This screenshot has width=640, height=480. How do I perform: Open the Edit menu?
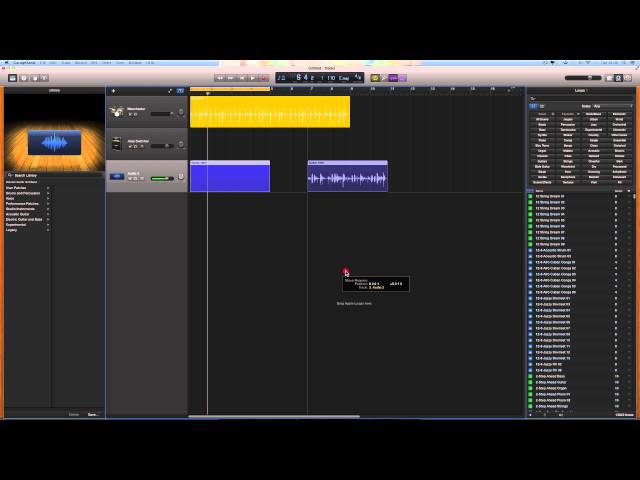pyautogui.click(x=53, y=63)
